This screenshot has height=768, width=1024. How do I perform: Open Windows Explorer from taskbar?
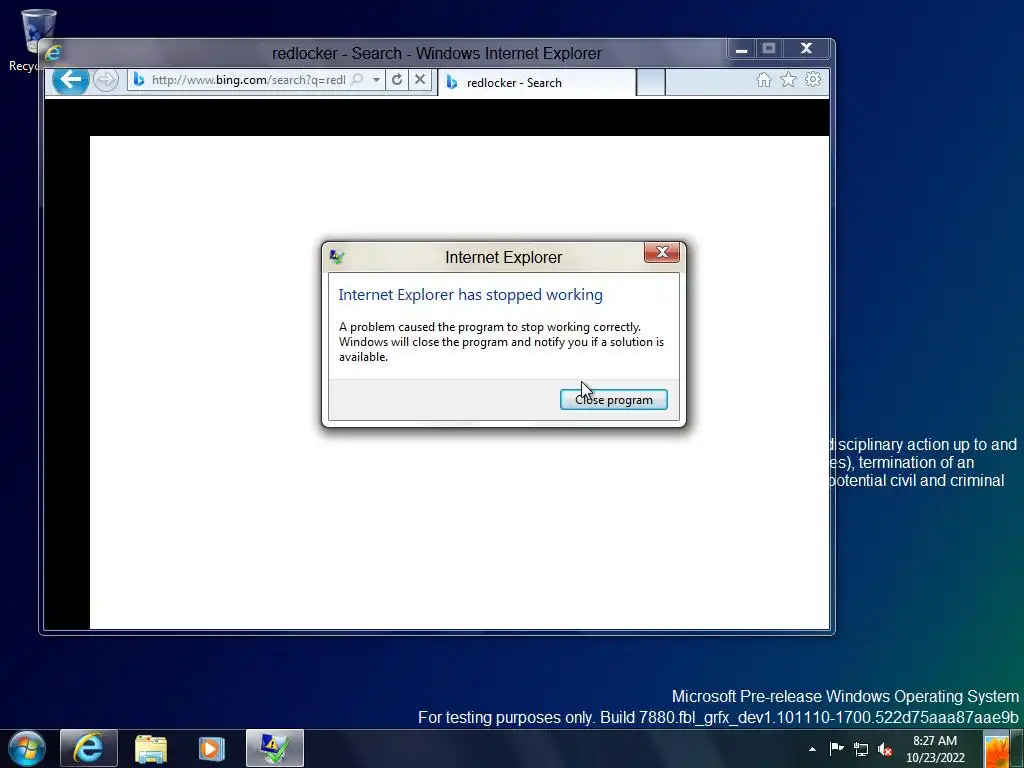point(151,748)
